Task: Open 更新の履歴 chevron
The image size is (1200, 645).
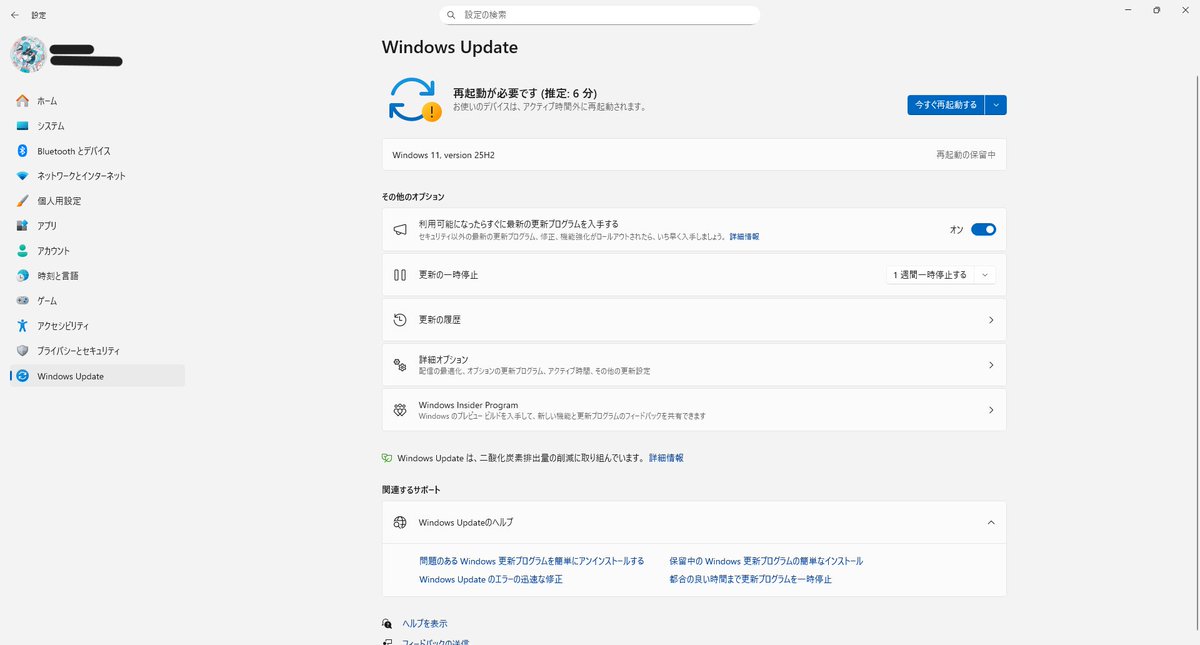Action: (991, 320)
